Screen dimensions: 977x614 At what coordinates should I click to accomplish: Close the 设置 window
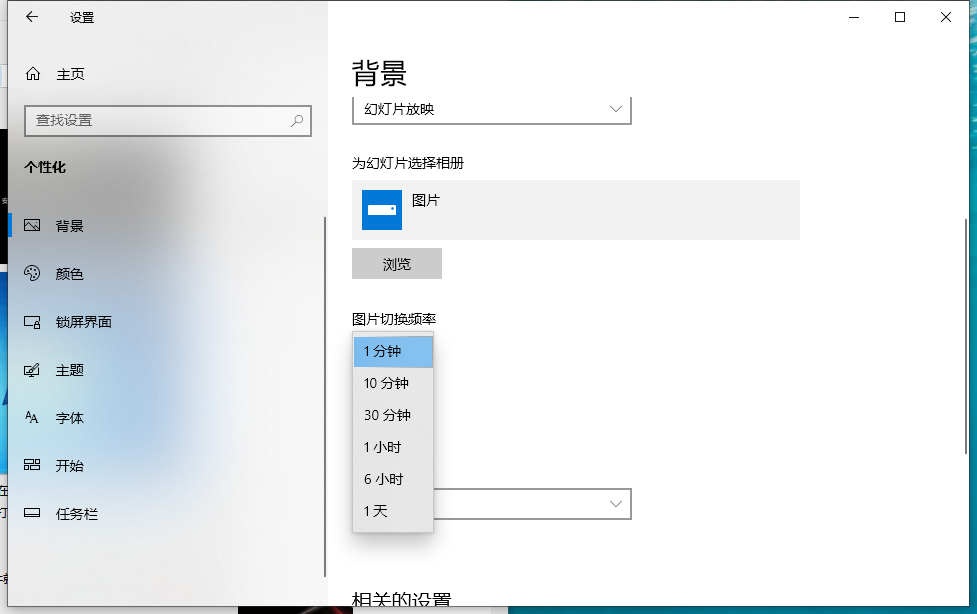[x=946, y=17]
